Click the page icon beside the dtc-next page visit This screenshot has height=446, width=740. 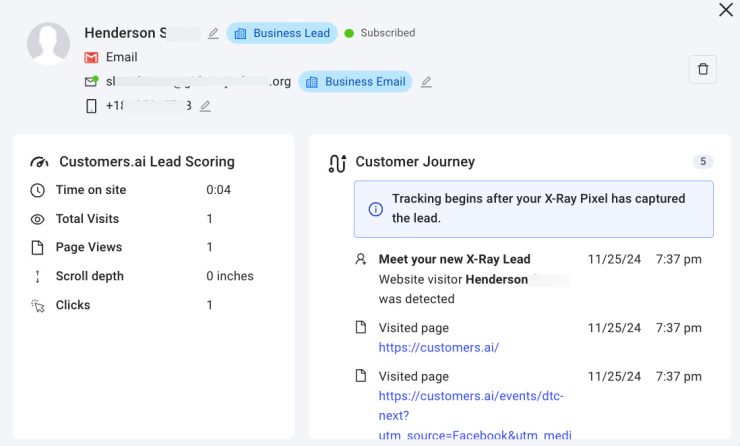pyautogui.click(x=361, y=376)
